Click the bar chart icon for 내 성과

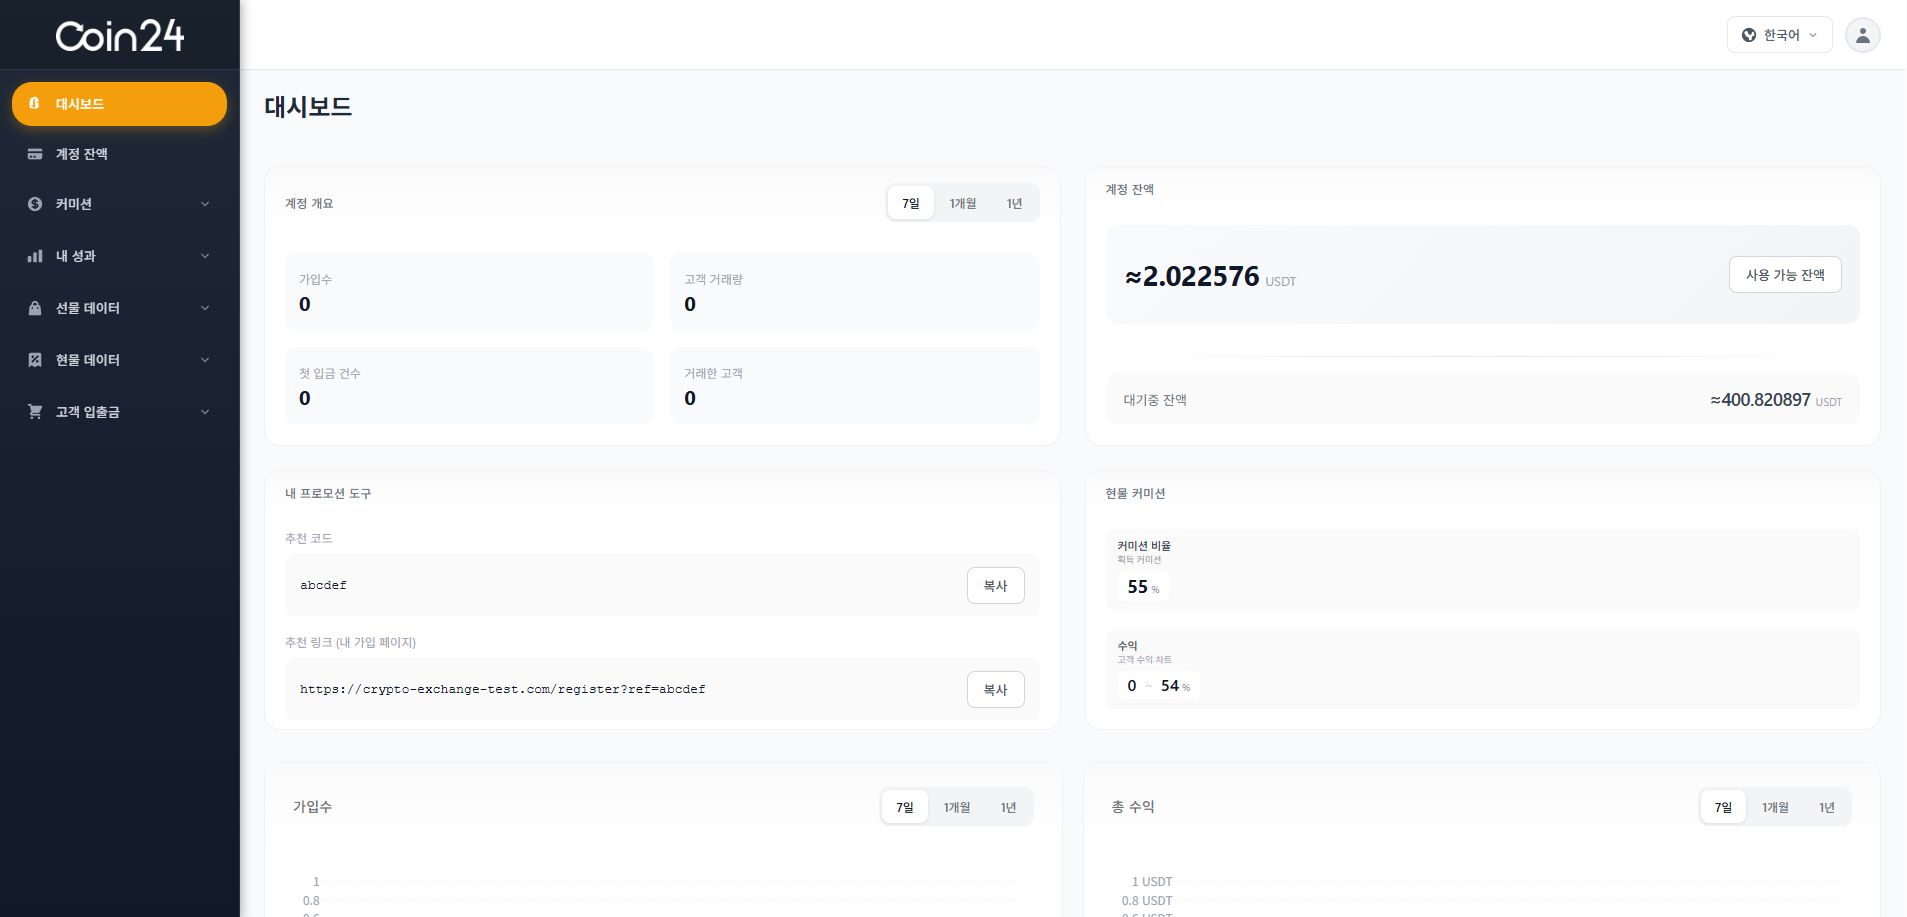35,256
